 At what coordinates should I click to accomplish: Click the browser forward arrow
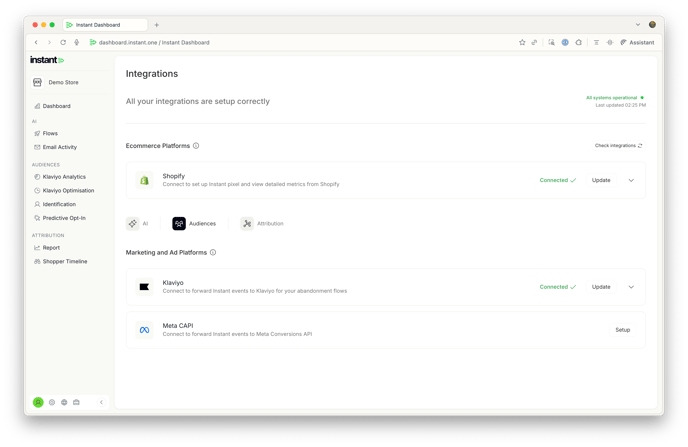[49, 43]
